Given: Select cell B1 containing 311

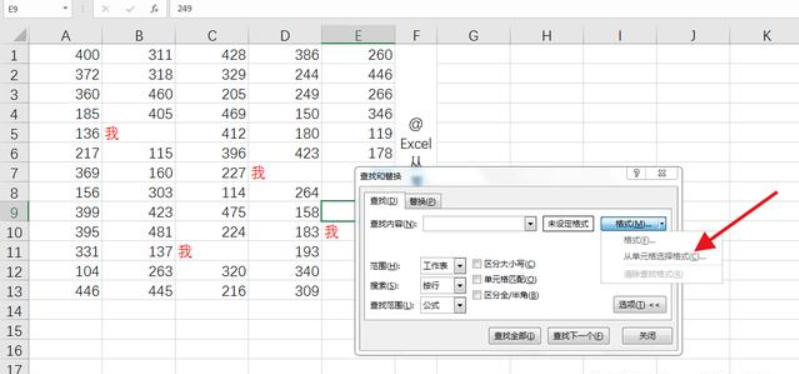Looking at the screenshot, I should point(139,55).
